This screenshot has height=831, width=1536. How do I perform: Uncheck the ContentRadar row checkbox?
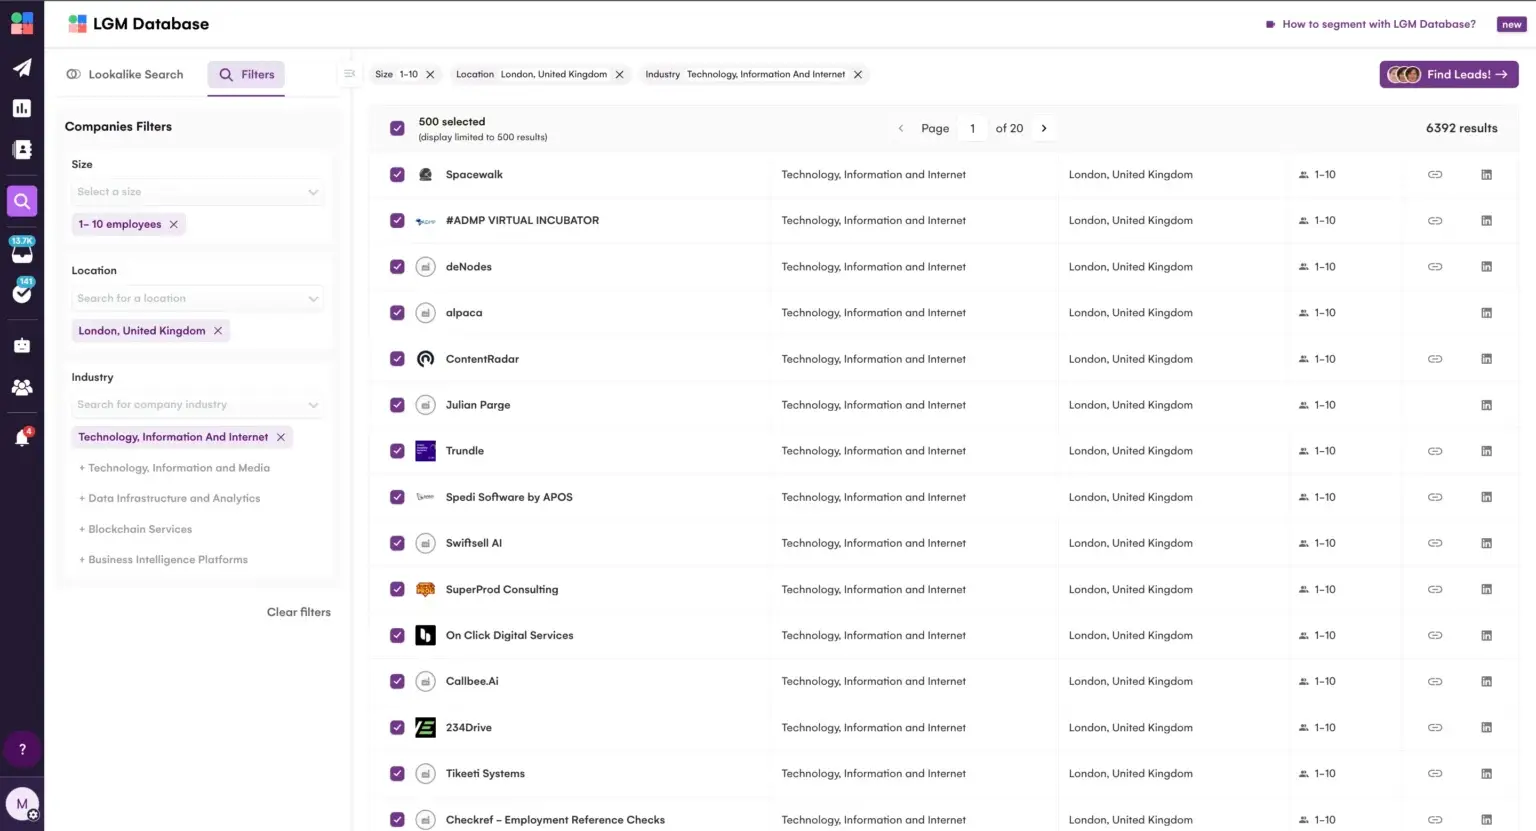[x=397, y=359]
